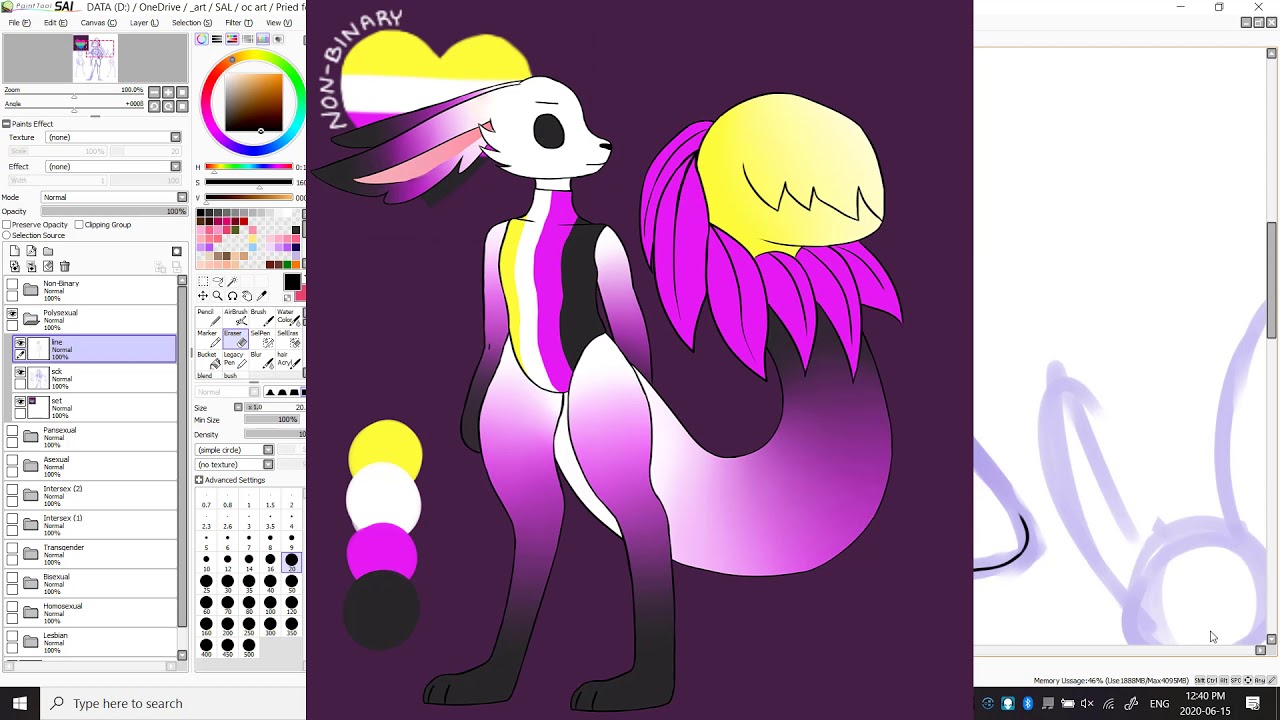Screen dimensions: 1280x720
Task: Activate the Rotate canvas tool
Action: point(232,296)
